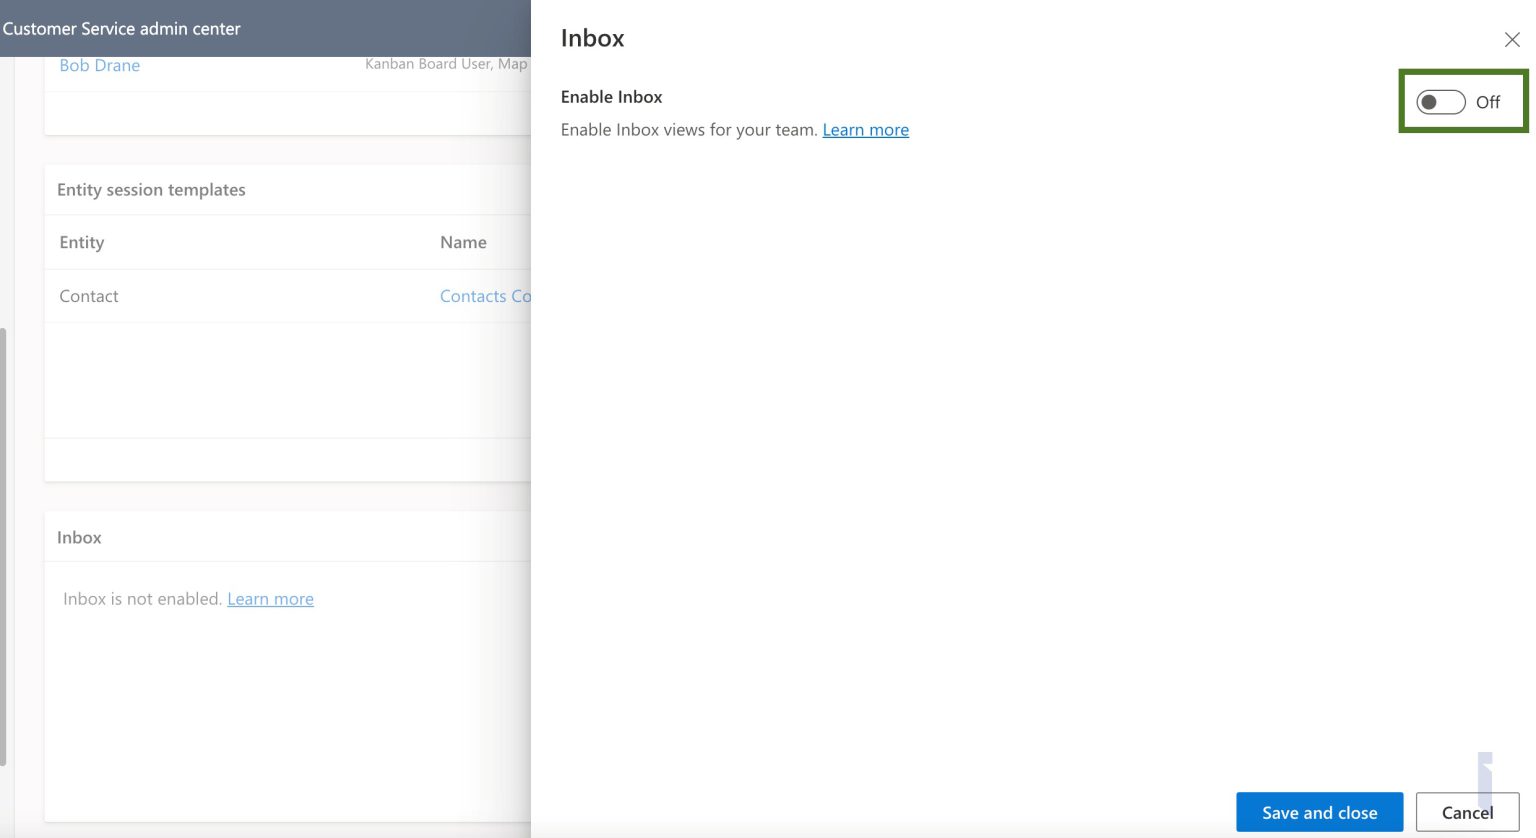The width and height of the screenshot is (1536, 838).
Task: Click the Customer Service admin center title bar
Action: [122, 29]
